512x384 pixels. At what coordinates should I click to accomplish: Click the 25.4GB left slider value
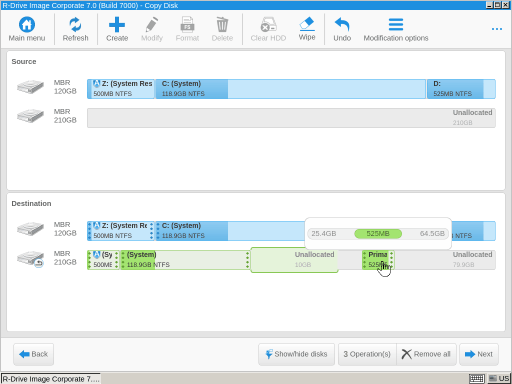click(324, 234)
